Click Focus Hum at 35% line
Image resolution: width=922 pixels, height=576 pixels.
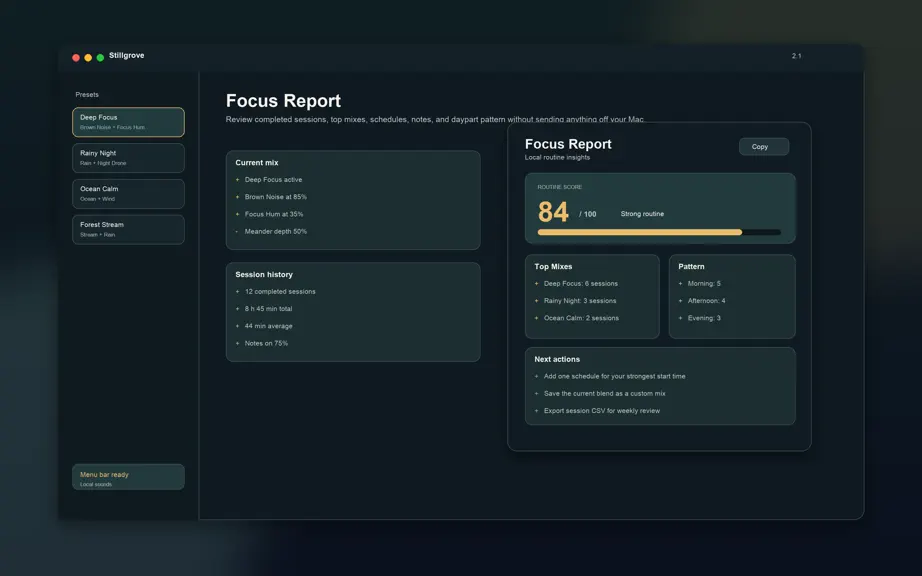(x=274, y=215)
